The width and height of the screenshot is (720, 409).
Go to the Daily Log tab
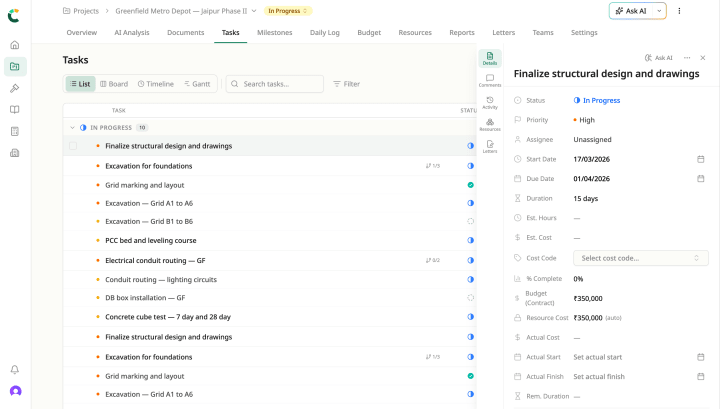tap(325, 33)
